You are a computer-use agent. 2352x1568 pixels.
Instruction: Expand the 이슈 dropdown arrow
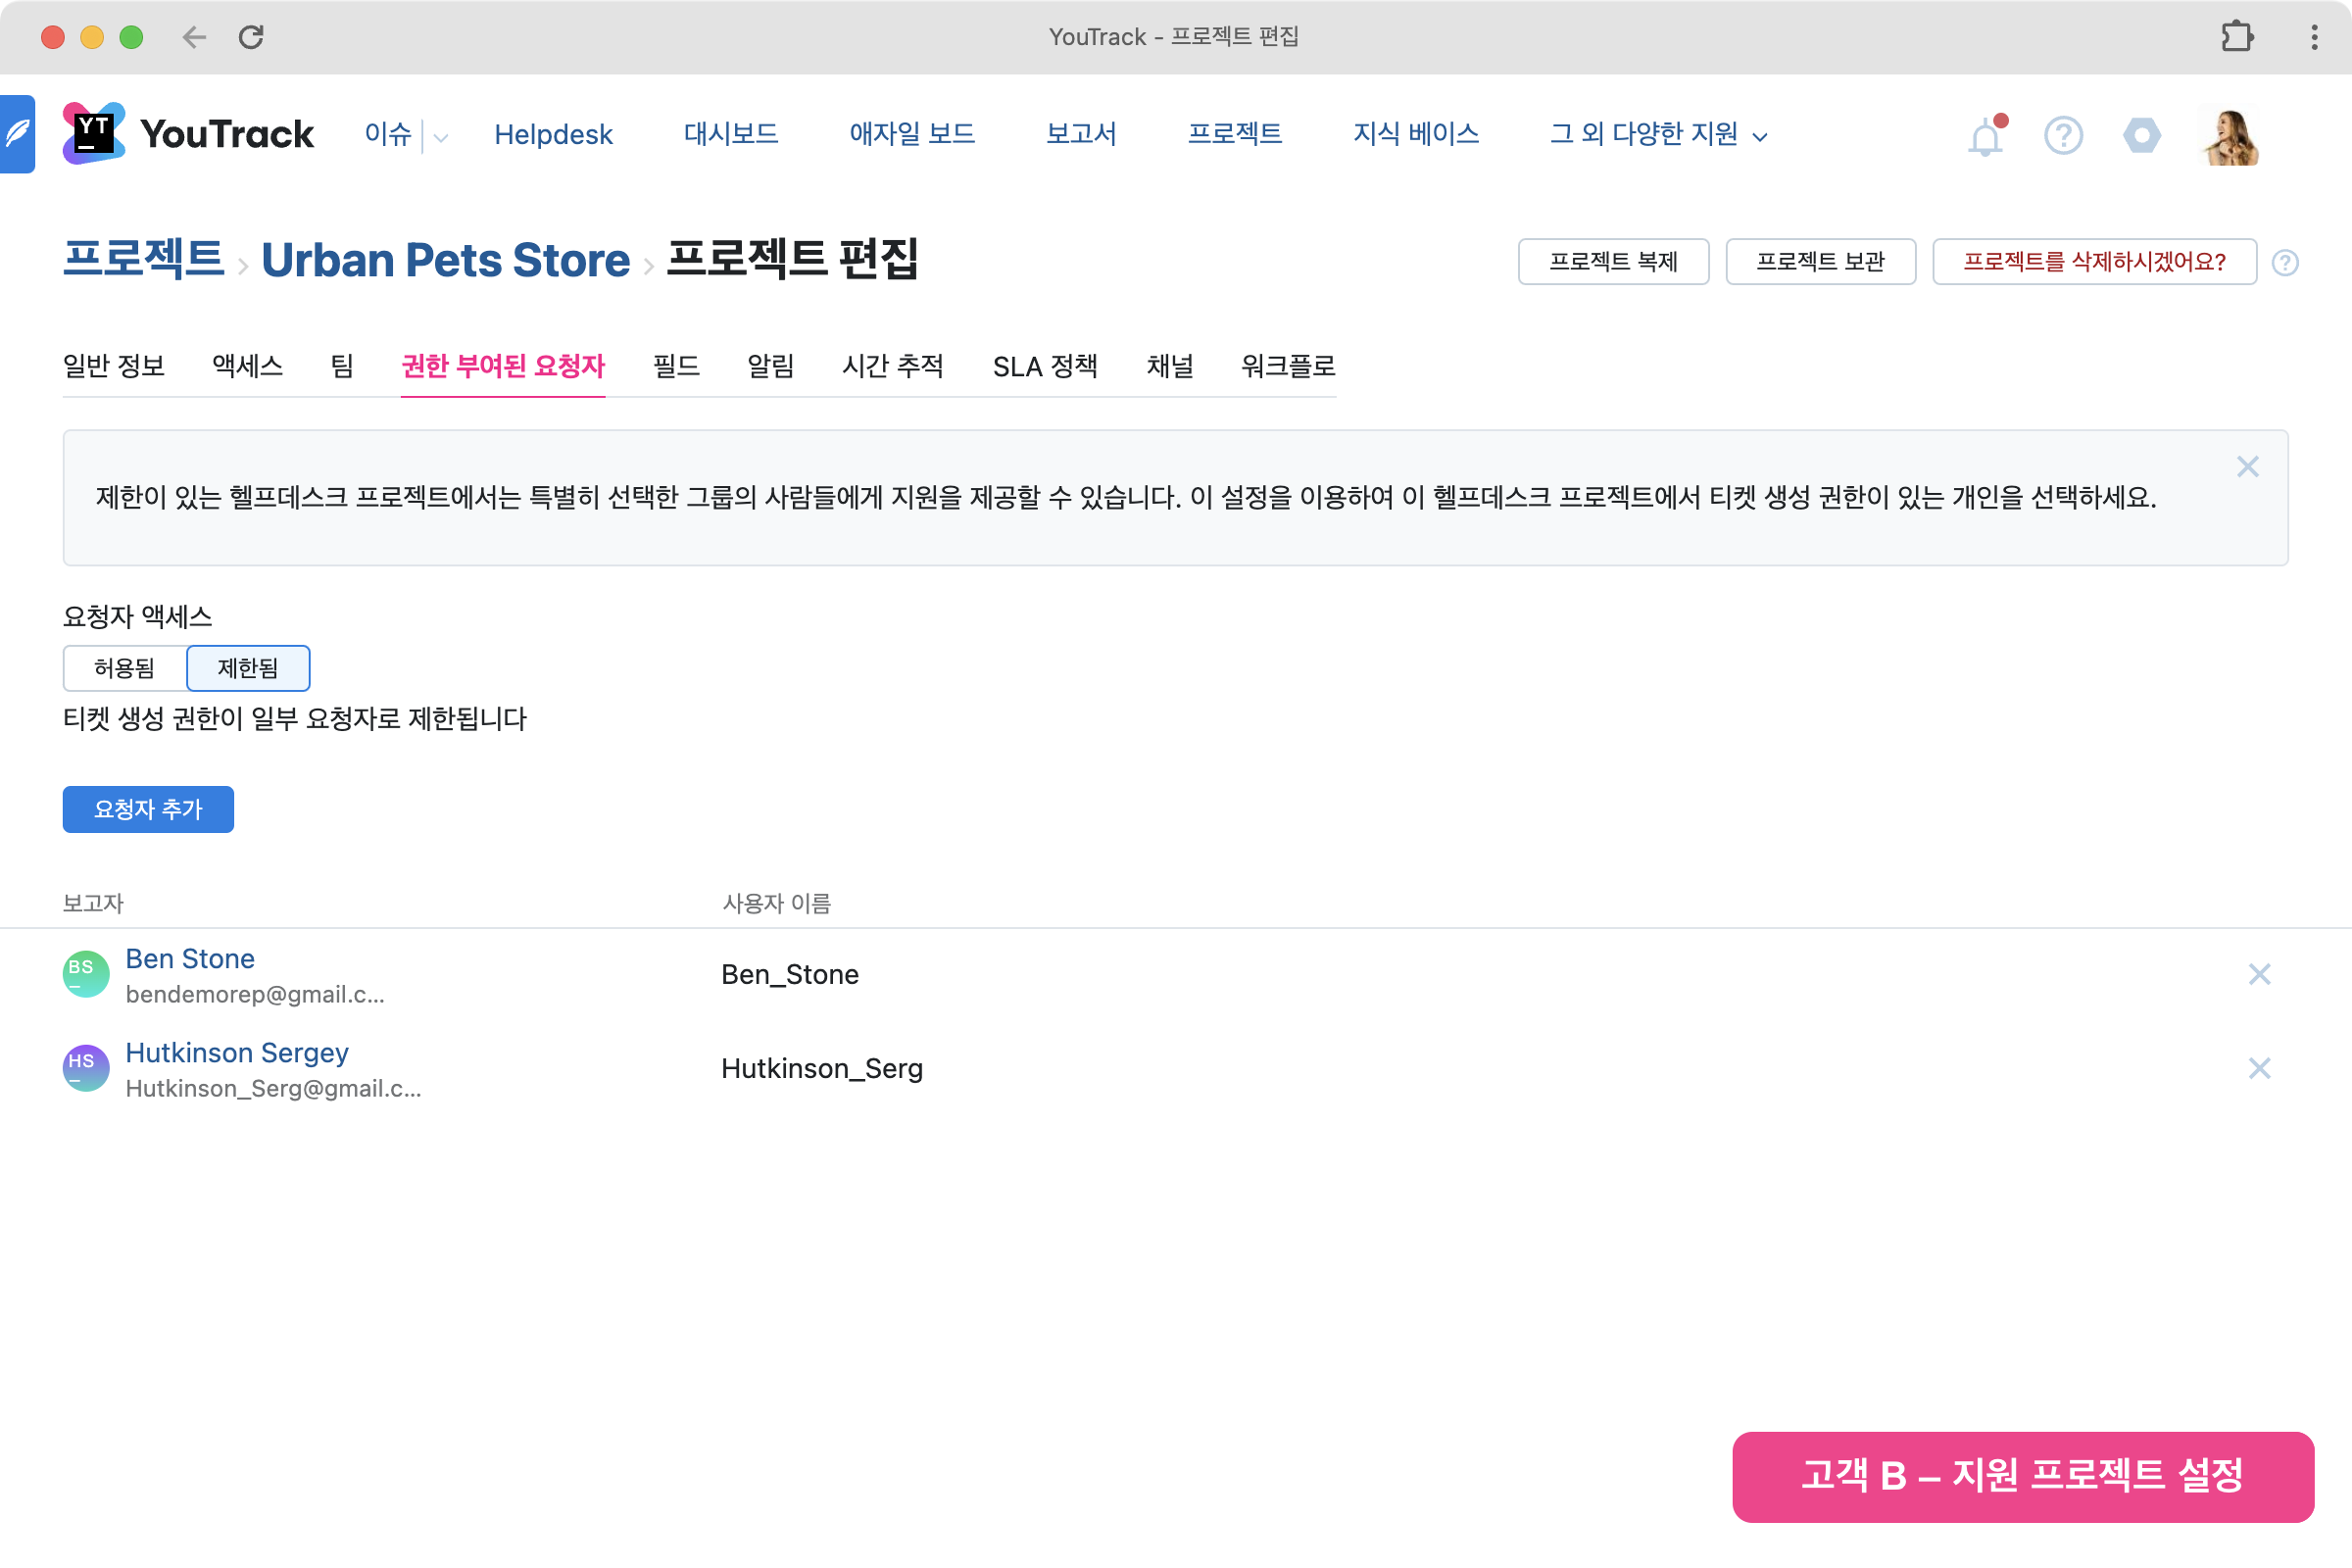tap(440, 137)
